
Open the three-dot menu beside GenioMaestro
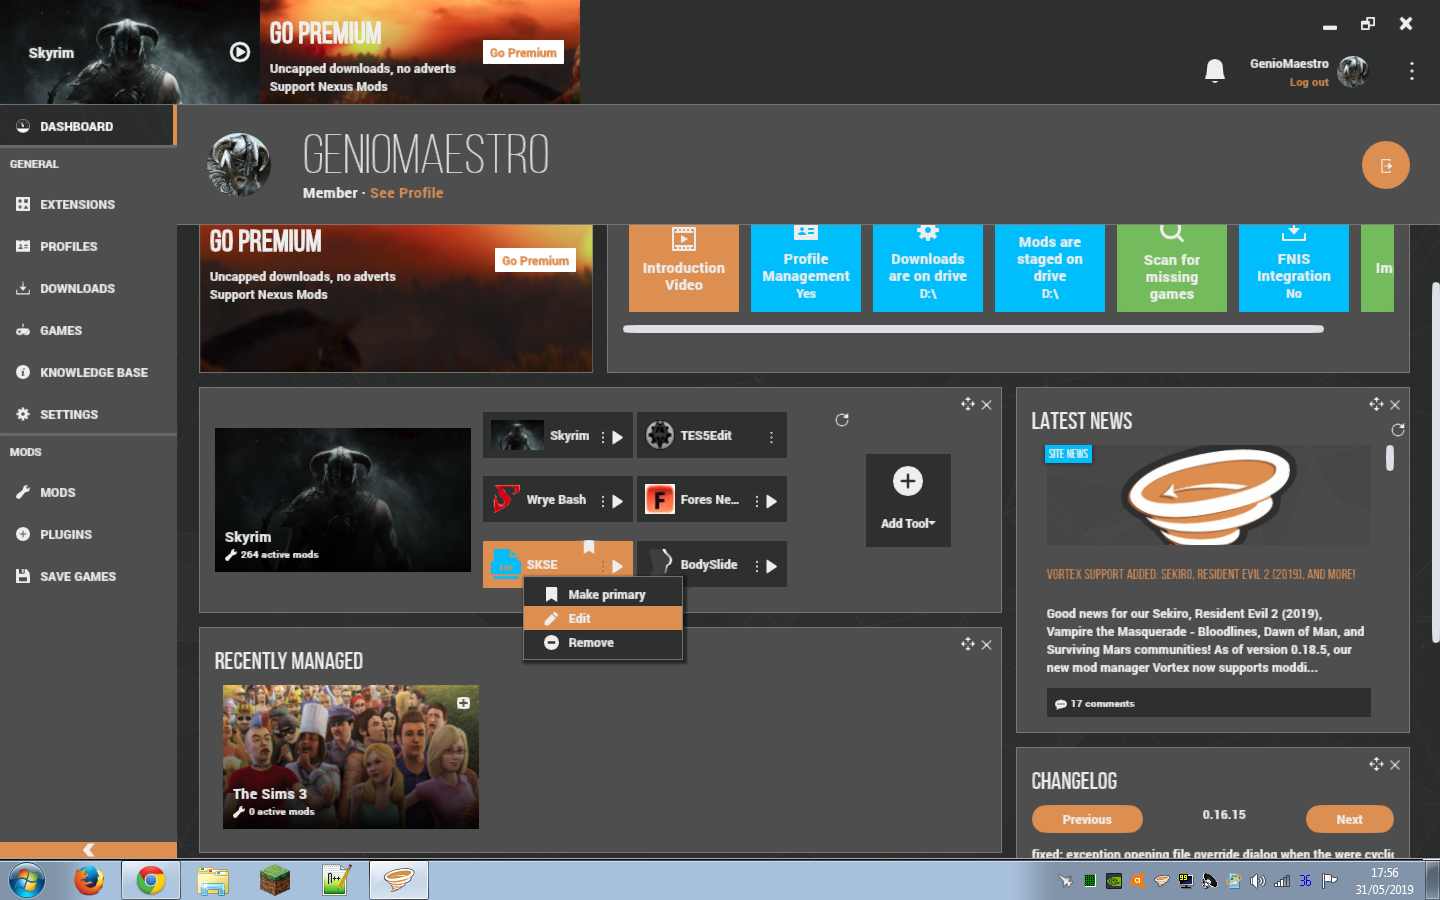(1411, 70)
